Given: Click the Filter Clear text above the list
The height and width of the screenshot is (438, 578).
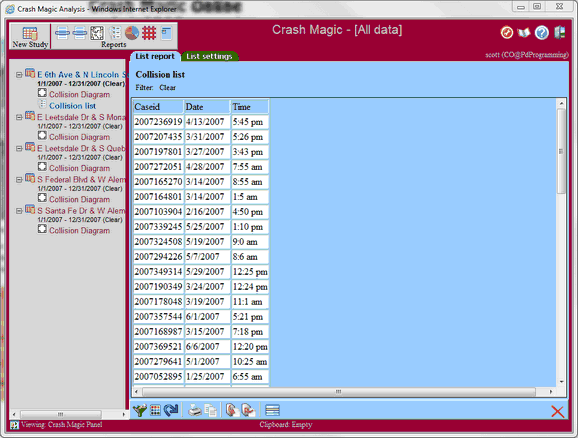Looking at the screenshot, I should coord(156,88).
